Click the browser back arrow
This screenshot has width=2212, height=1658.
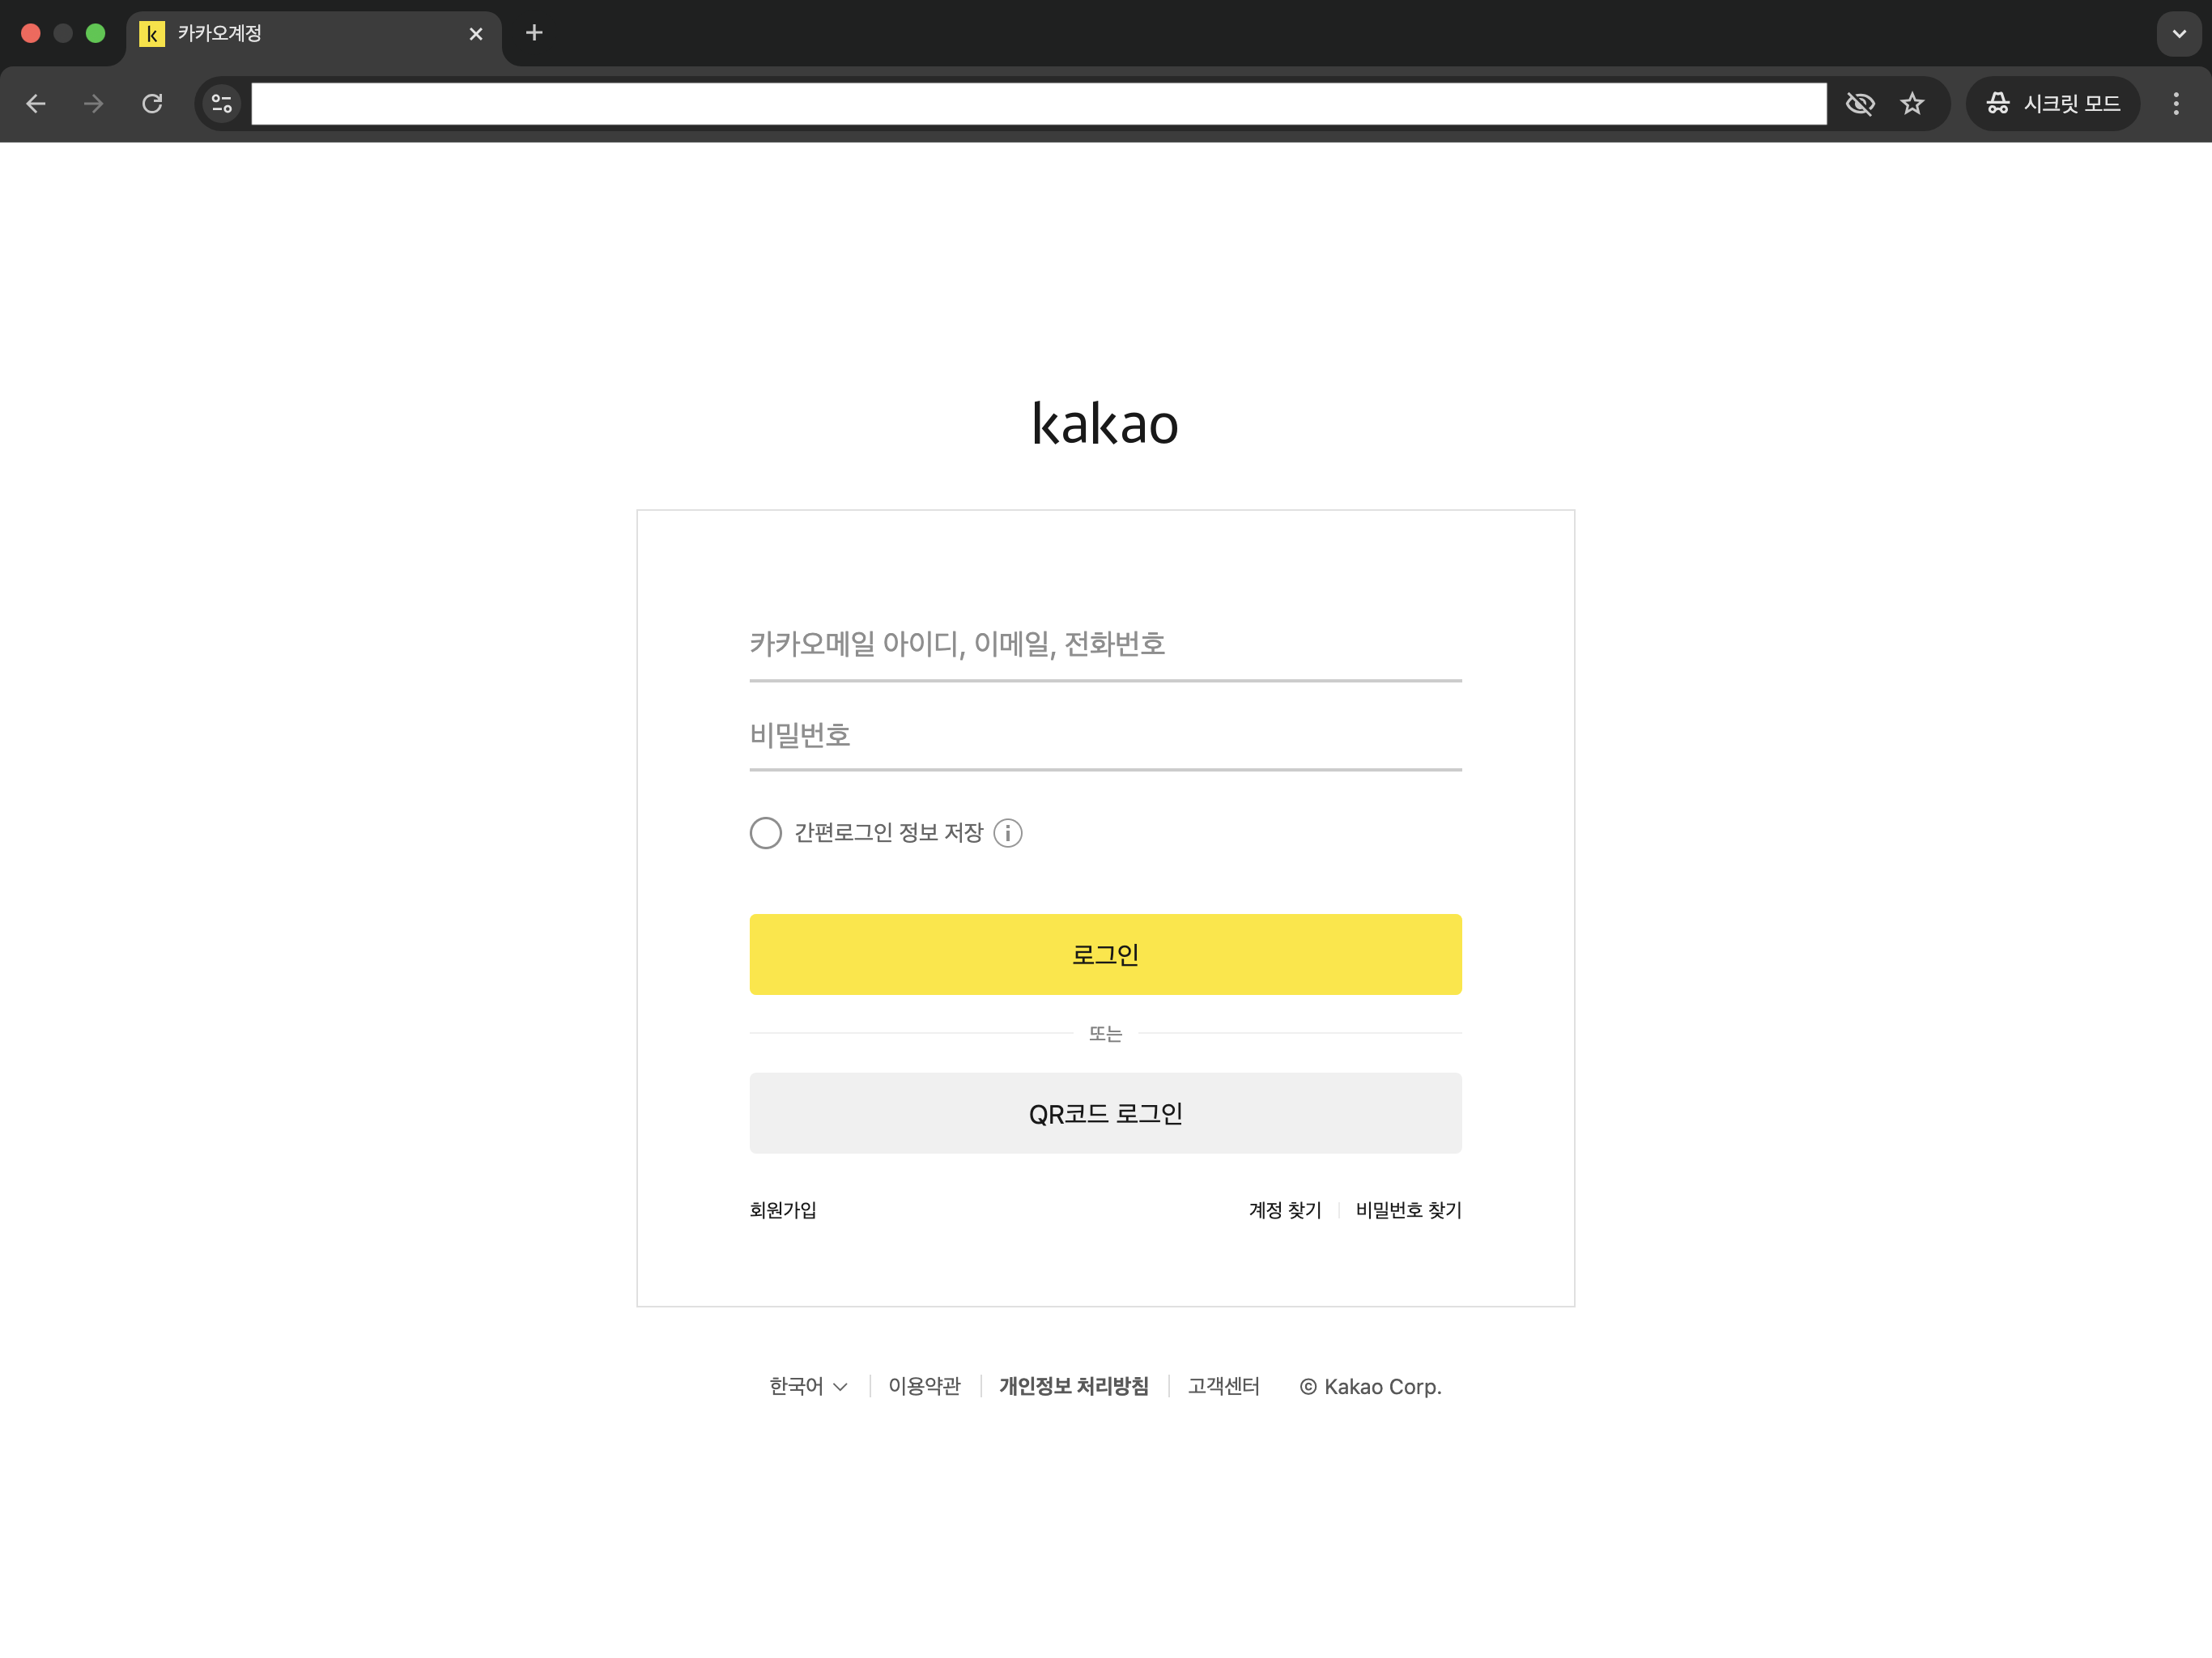point(36,104)
